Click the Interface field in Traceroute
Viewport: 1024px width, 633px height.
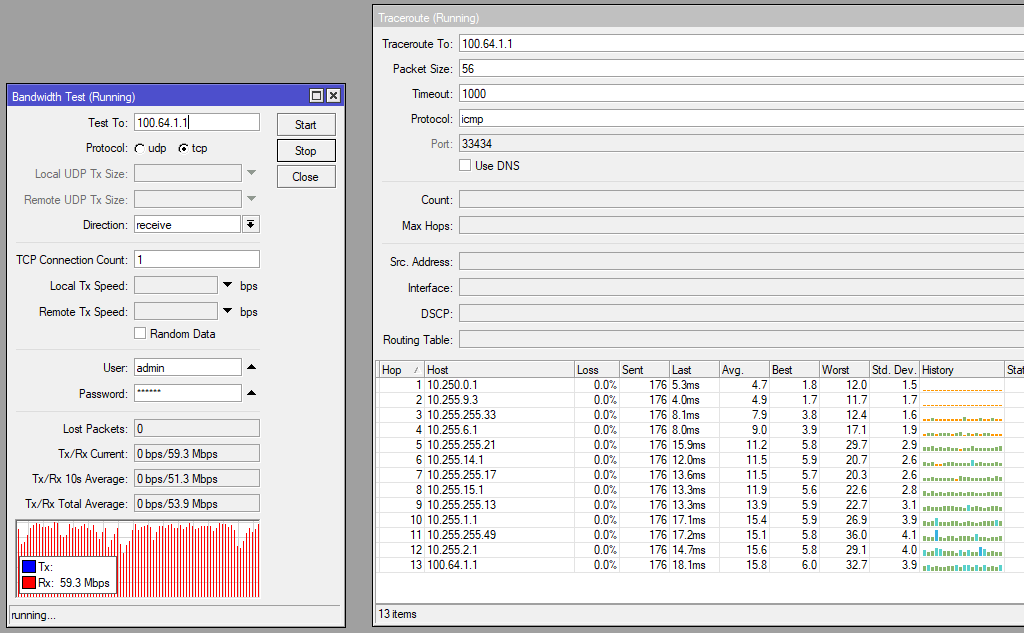(x=741, y=287)
